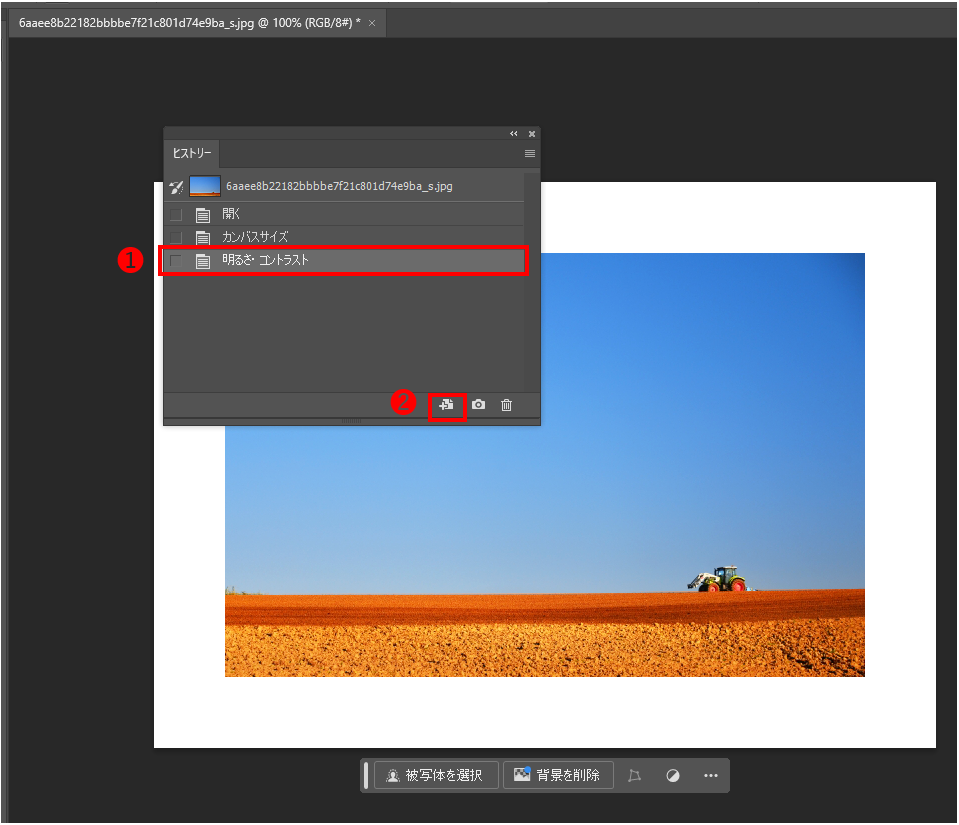The width and height of the screenshot is (959, 825).
Task: Close the 6aaee8b...jpg document tab
Action: [x=372, y=22]
